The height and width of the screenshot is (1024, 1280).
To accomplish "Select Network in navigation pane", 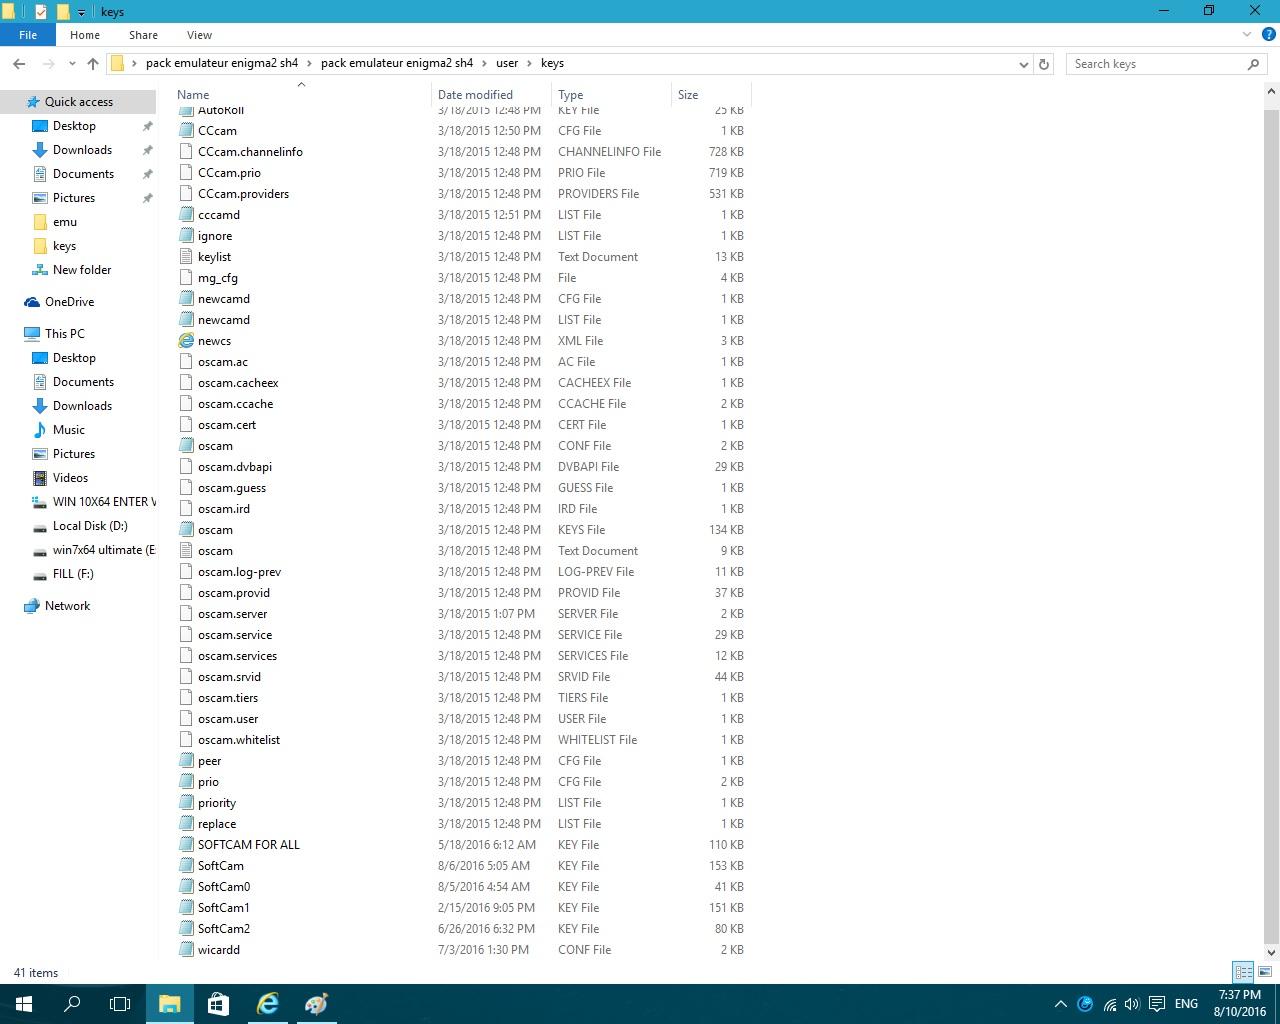I will (x=67, y=606).
